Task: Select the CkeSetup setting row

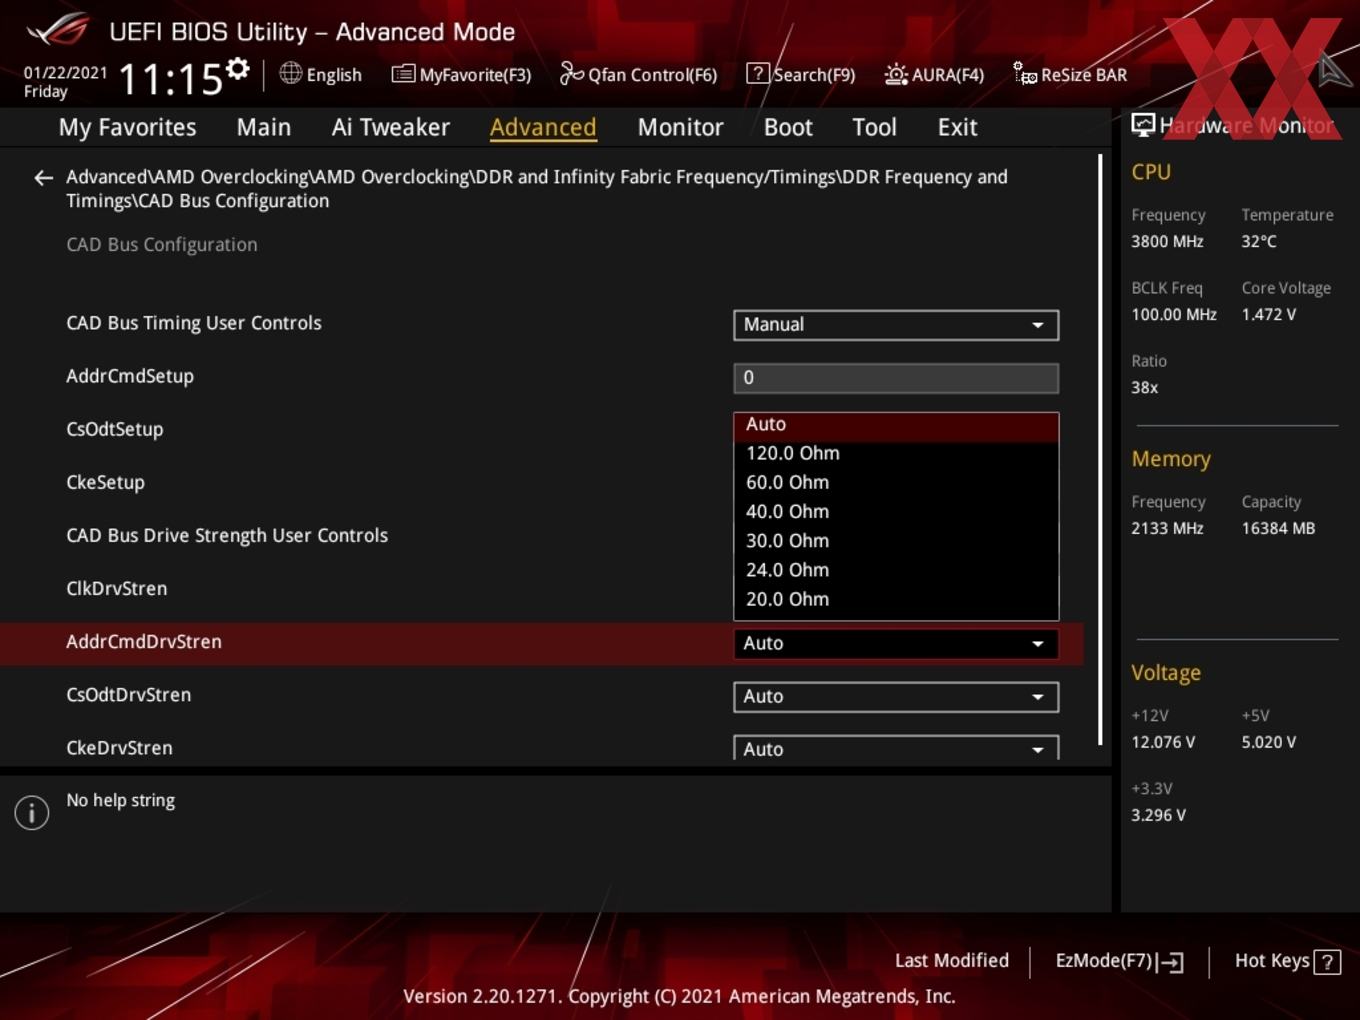Action: [540, 482]
